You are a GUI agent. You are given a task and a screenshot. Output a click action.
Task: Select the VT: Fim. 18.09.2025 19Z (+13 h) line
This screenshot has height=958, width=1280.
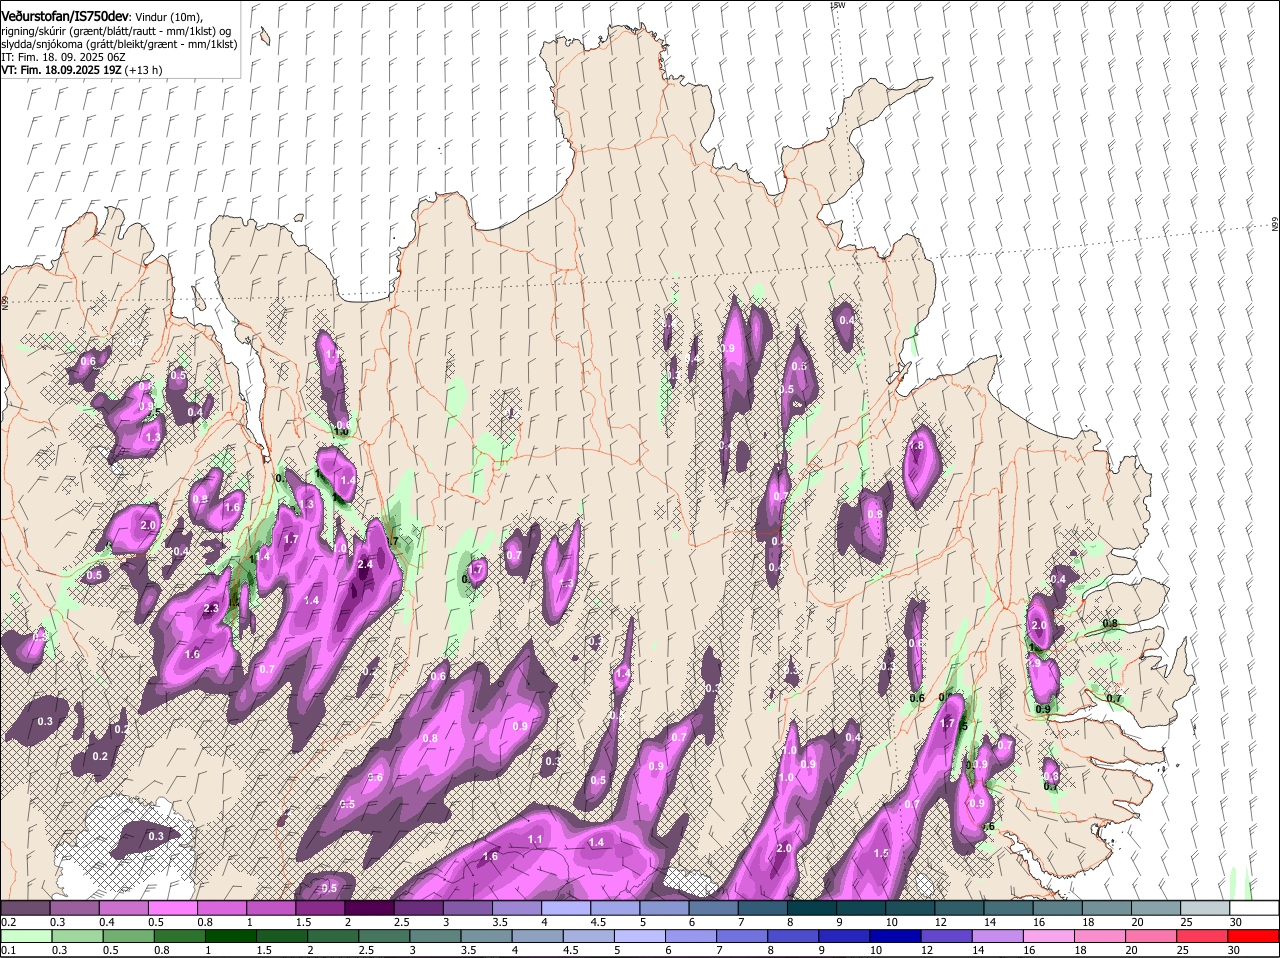pos(81,70)
